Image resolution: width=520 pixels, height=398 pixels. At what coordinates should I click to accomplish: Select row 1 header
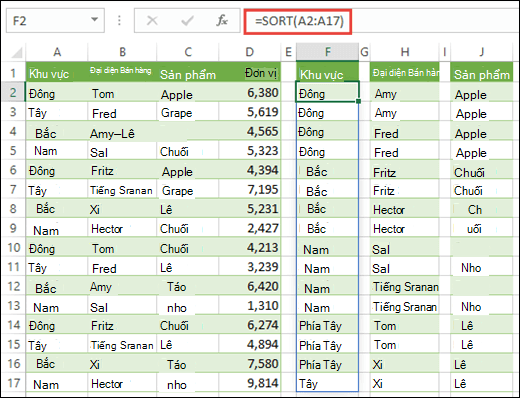[x=13, y=72]
